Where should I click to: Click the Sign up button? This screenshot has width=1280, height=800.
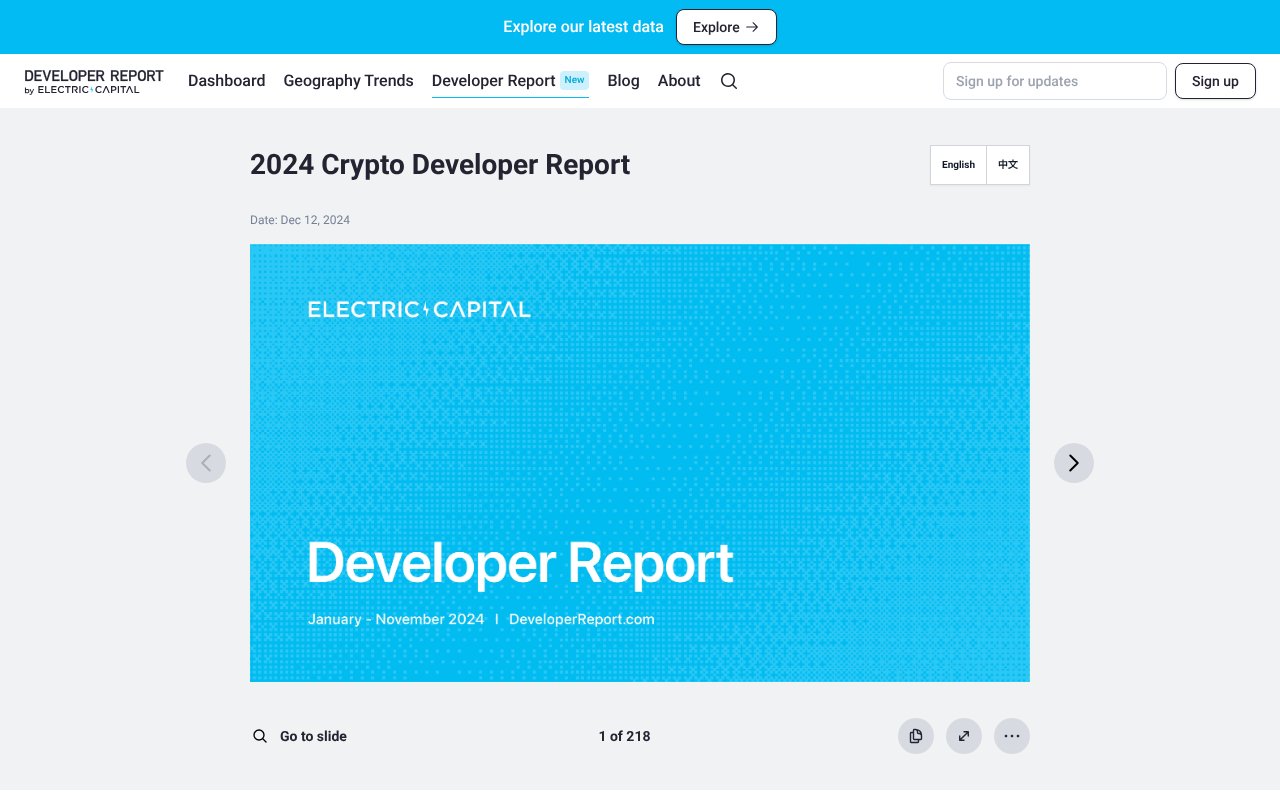coord(1215,81)
